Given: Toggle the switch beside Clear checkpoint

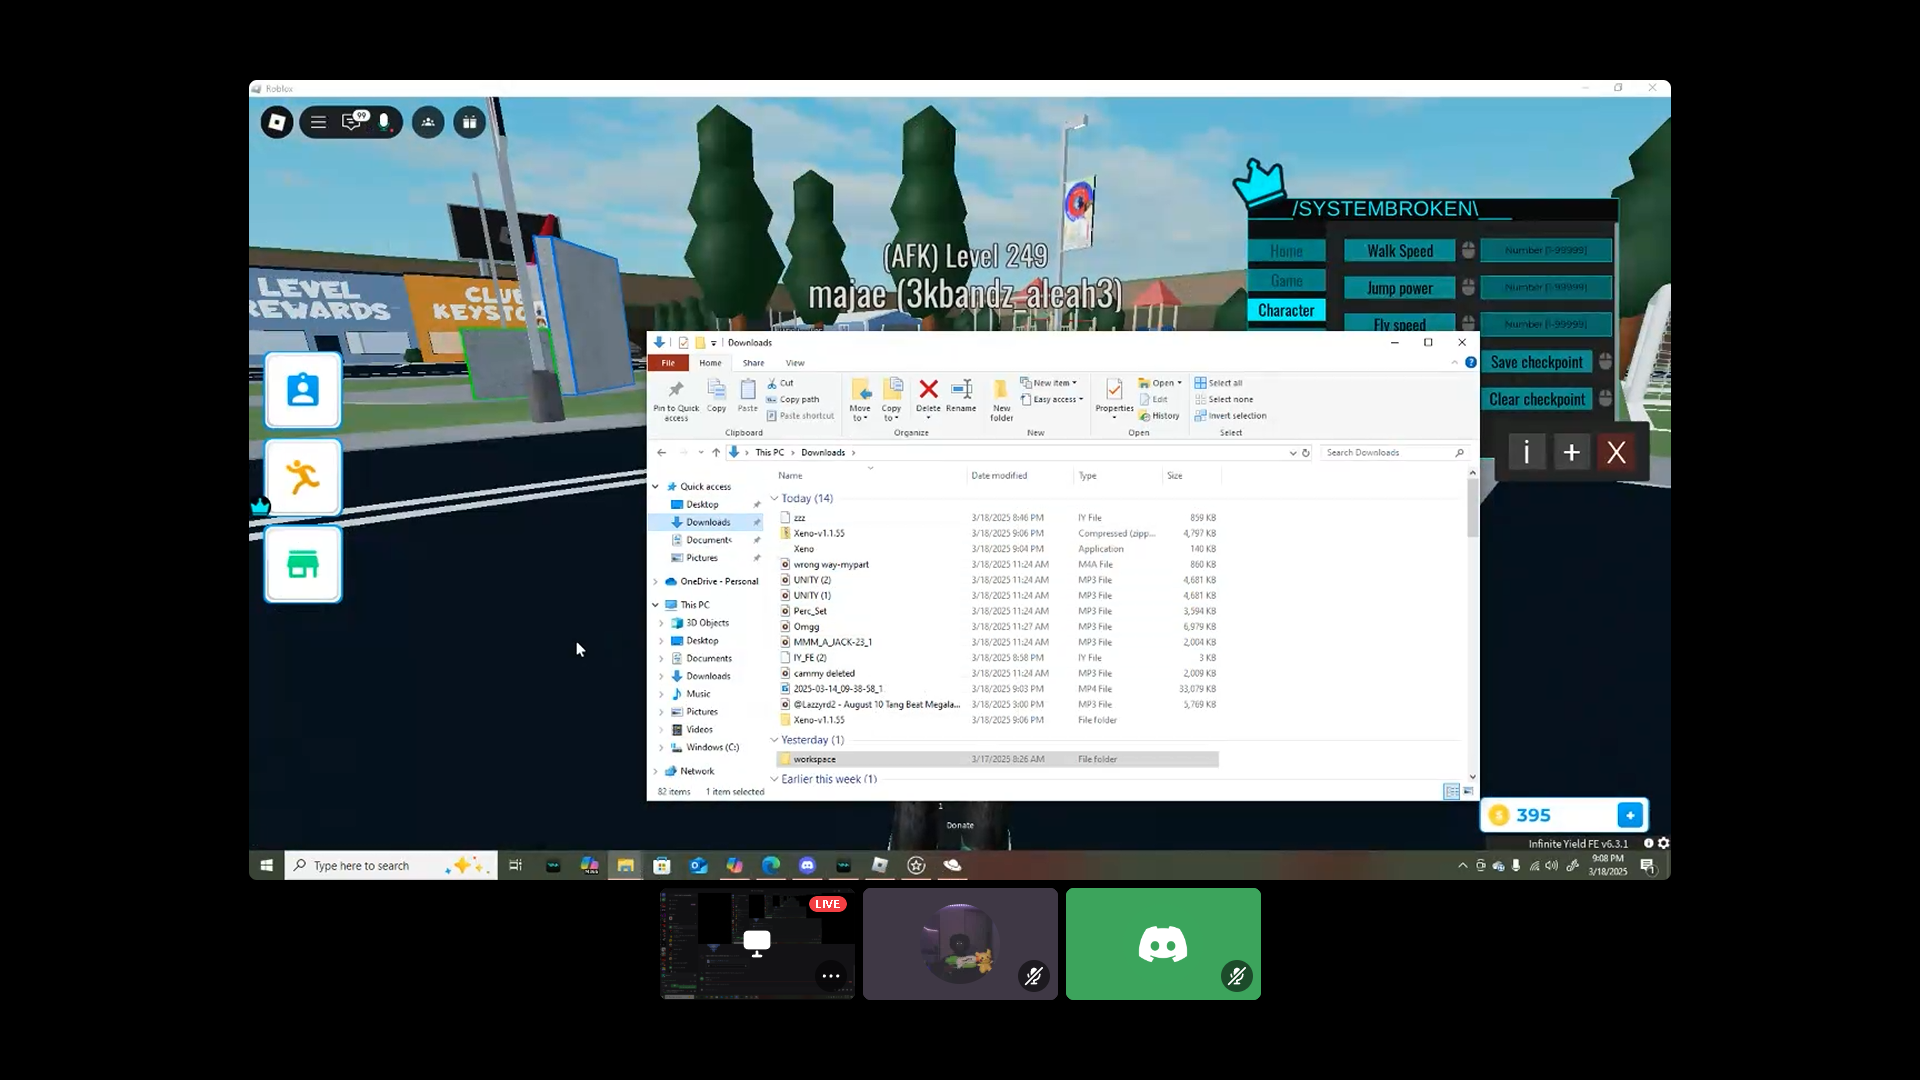Looking at the screenshot, I should click(1605, 398).
